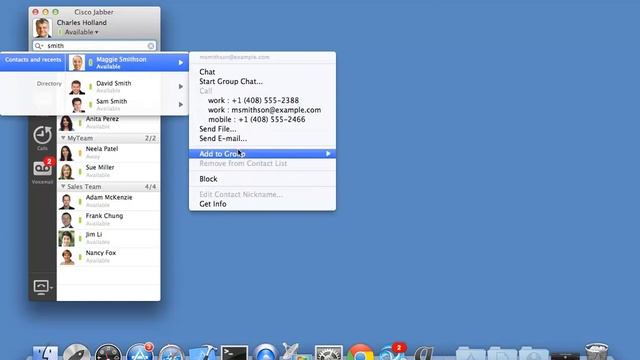Select Frank Chung in Sales Team

point(108,220)
